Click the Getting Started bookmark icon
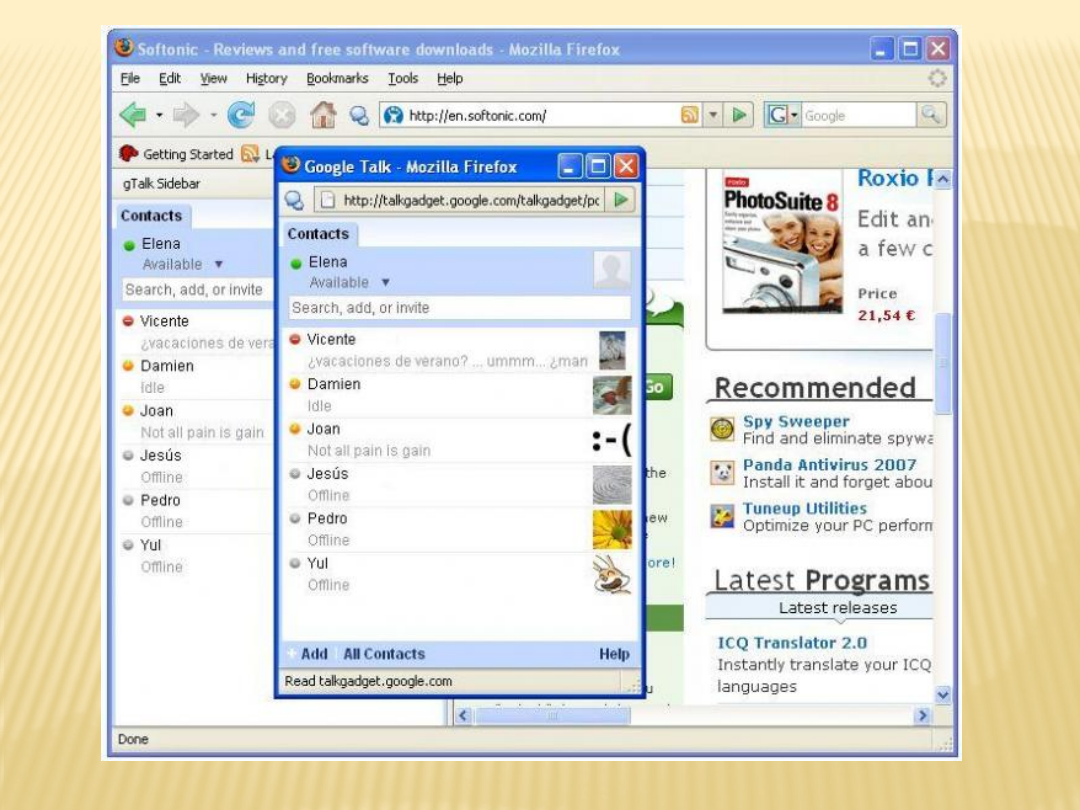 pos(128,153)
